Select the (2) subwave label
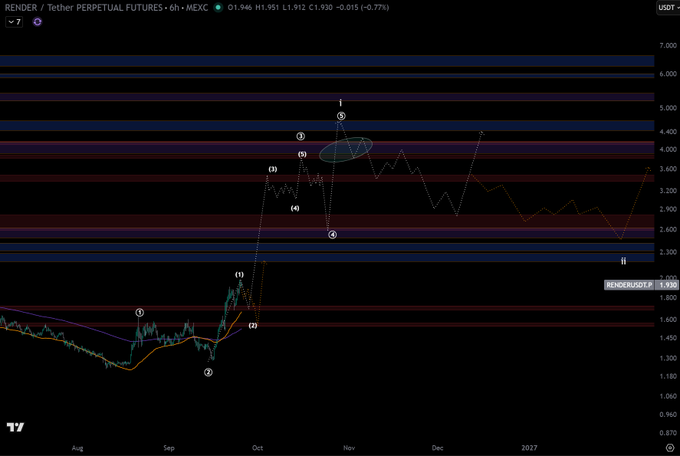The width and height of the screenshot is (680, 456). [253, 325]
